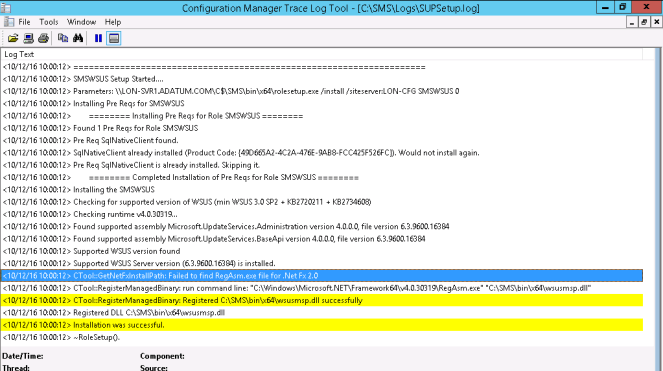Click the Log Text column header

tap(321, 54)
